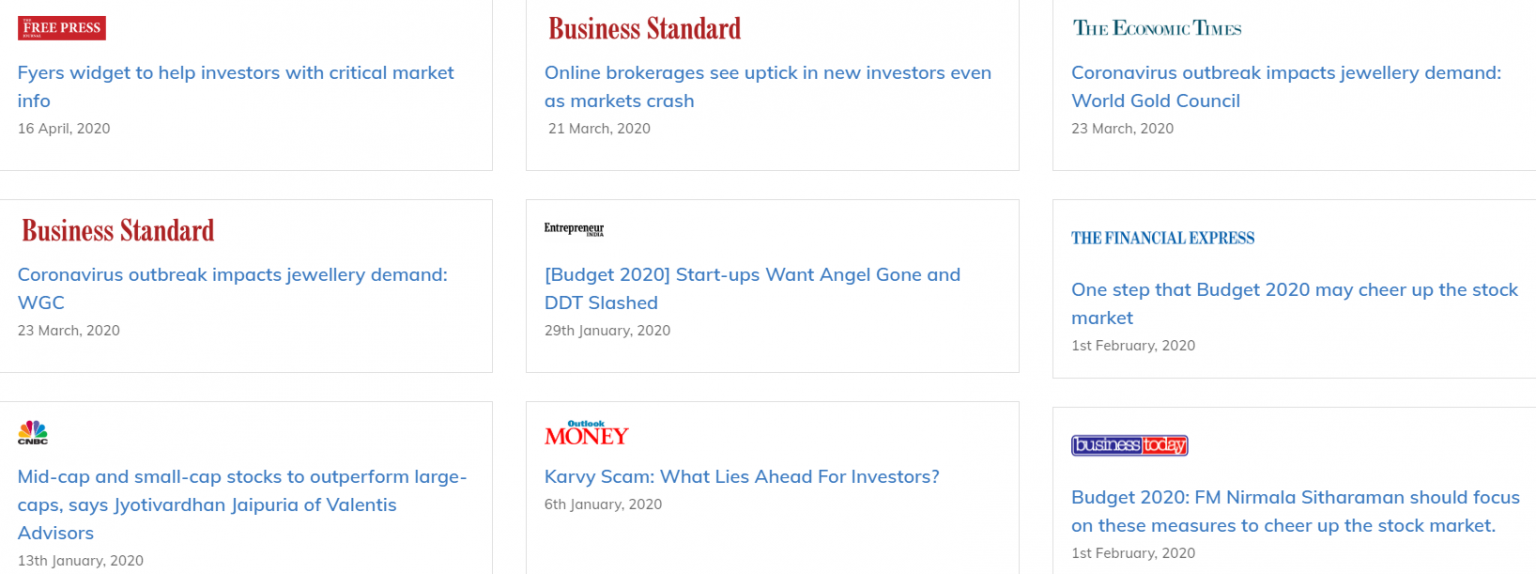Image resolution: width=1536 pixels, height=574 pixels.
Task: Open 'Karvy Scam: What Lies Ahead' article
Action: (742, 477)
